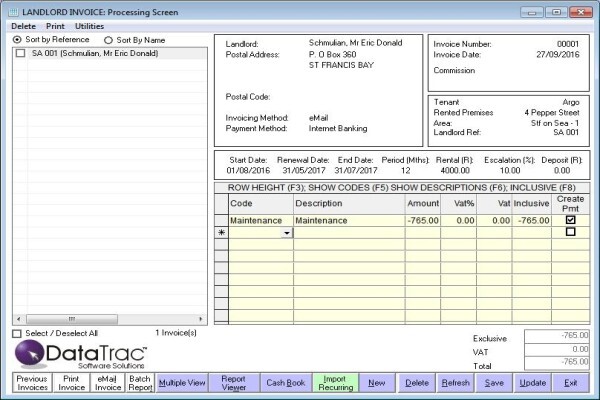Save the invoice
Viewport: 600px width, 400px height.
coord(494,383)
